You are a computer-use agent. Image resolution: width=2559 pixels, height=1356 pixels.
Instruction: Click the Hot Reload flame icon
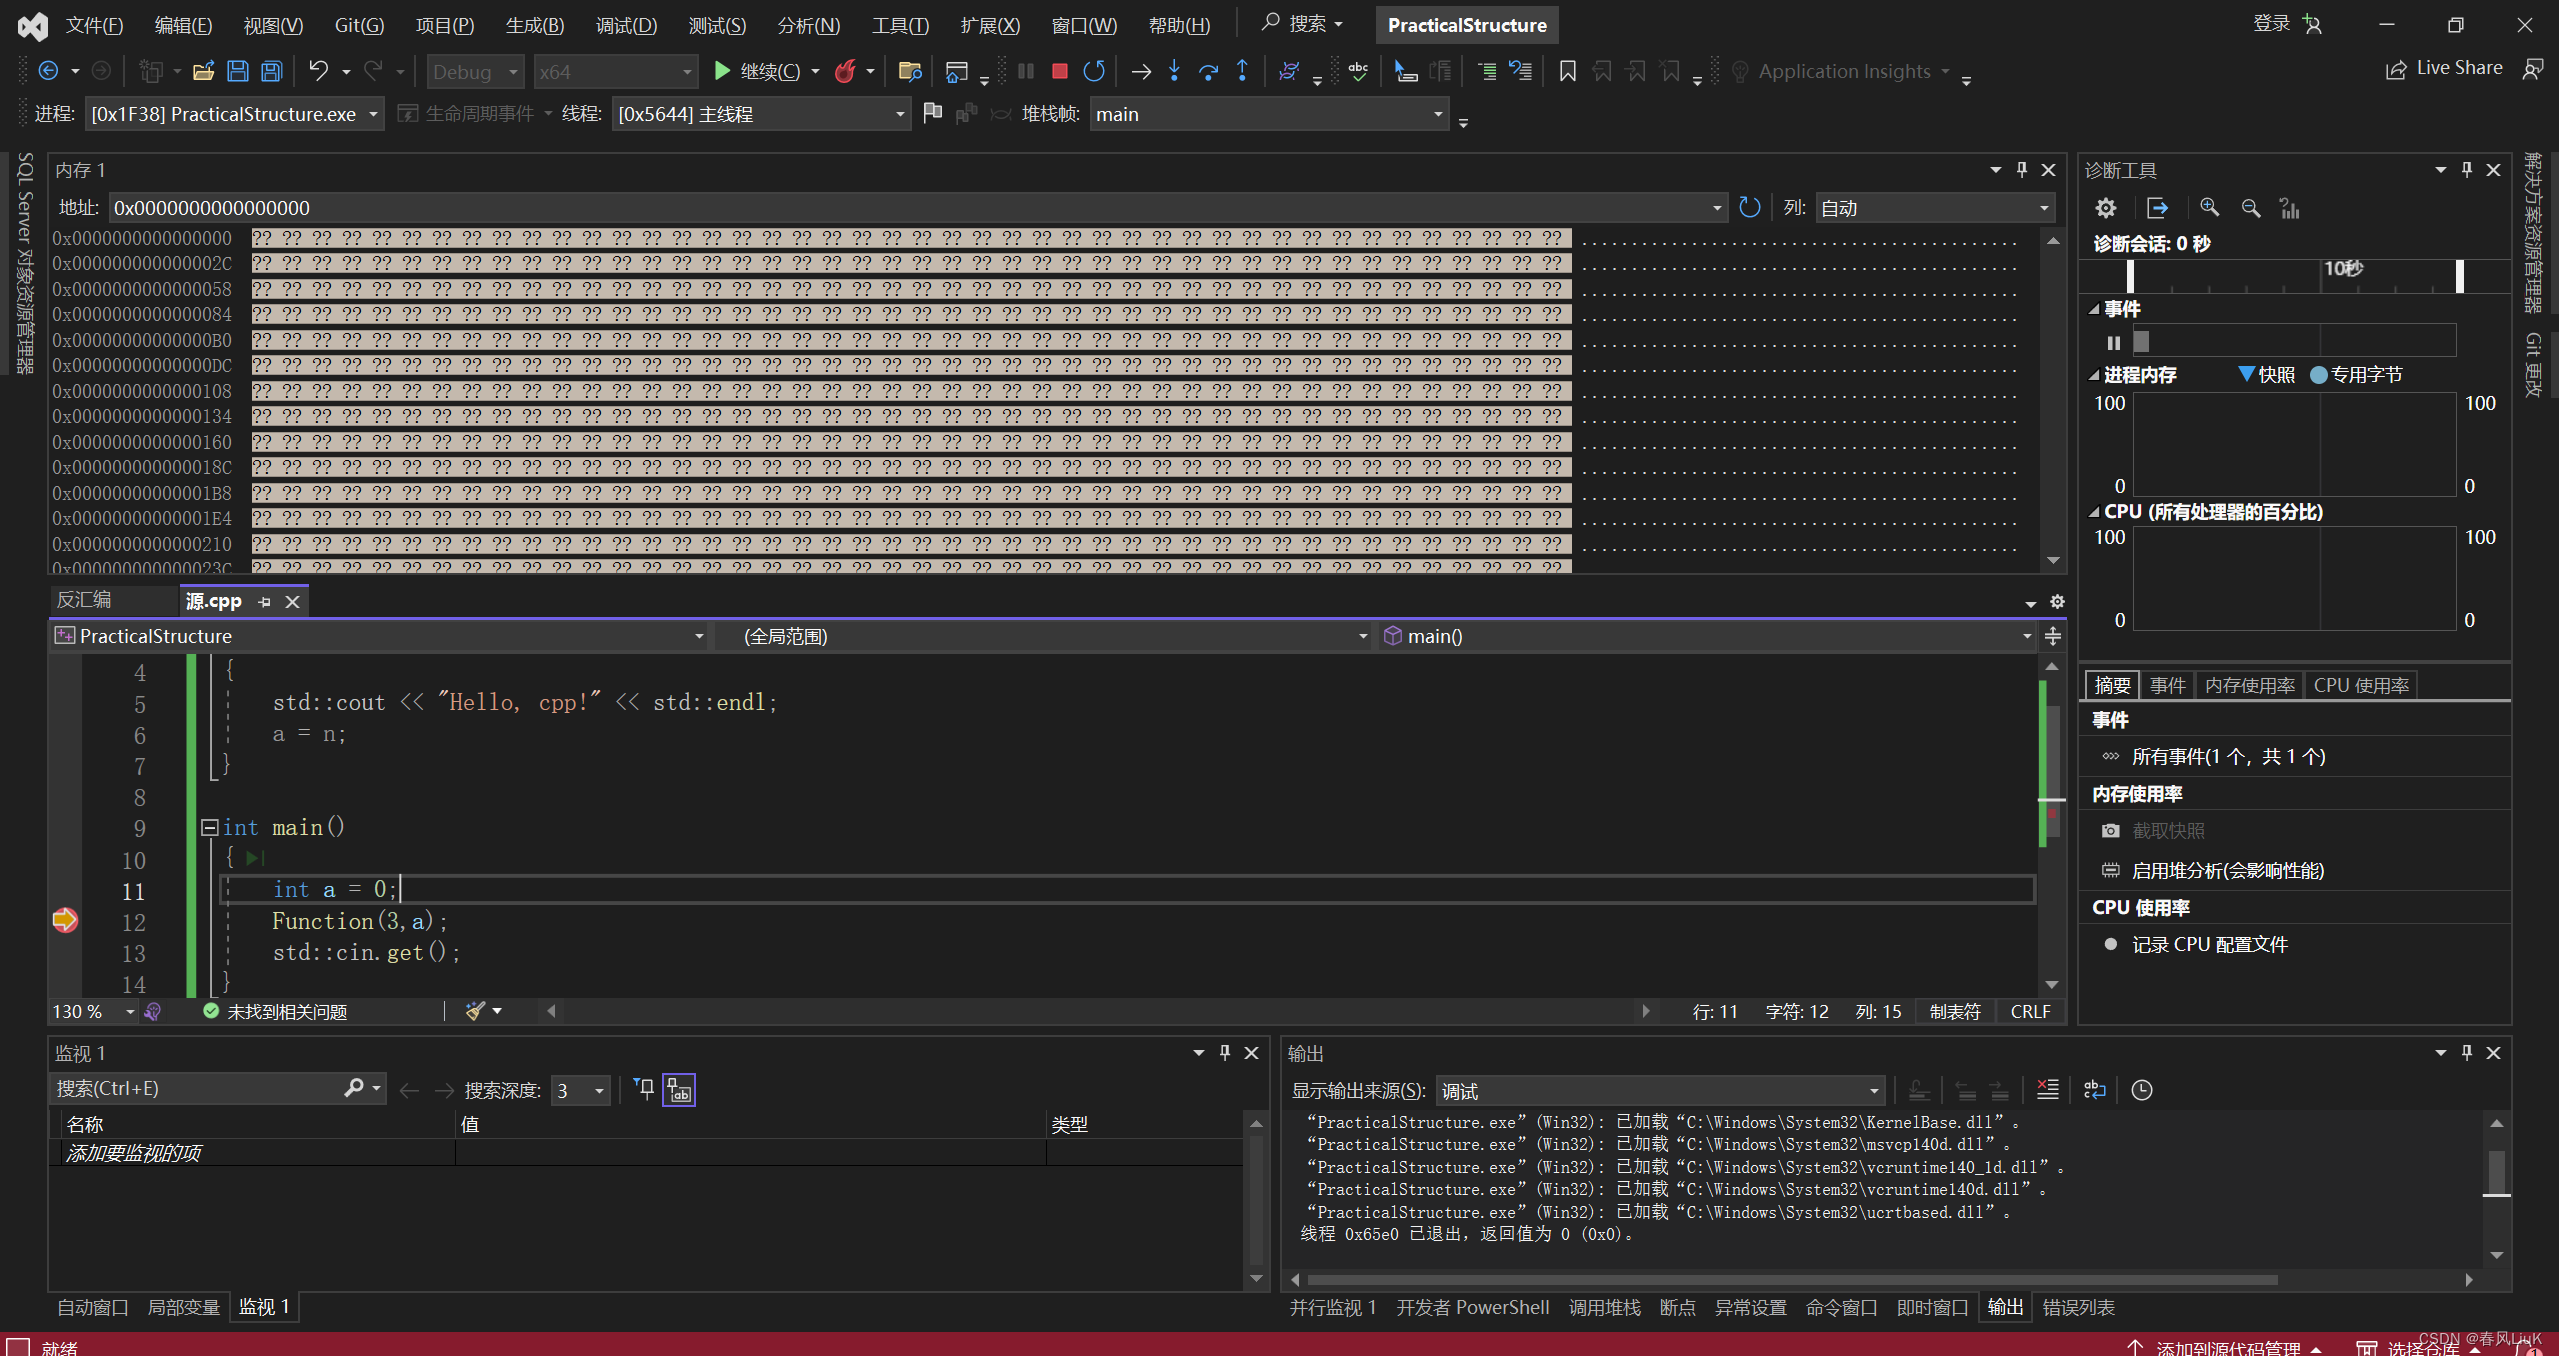tap(845, 71)
